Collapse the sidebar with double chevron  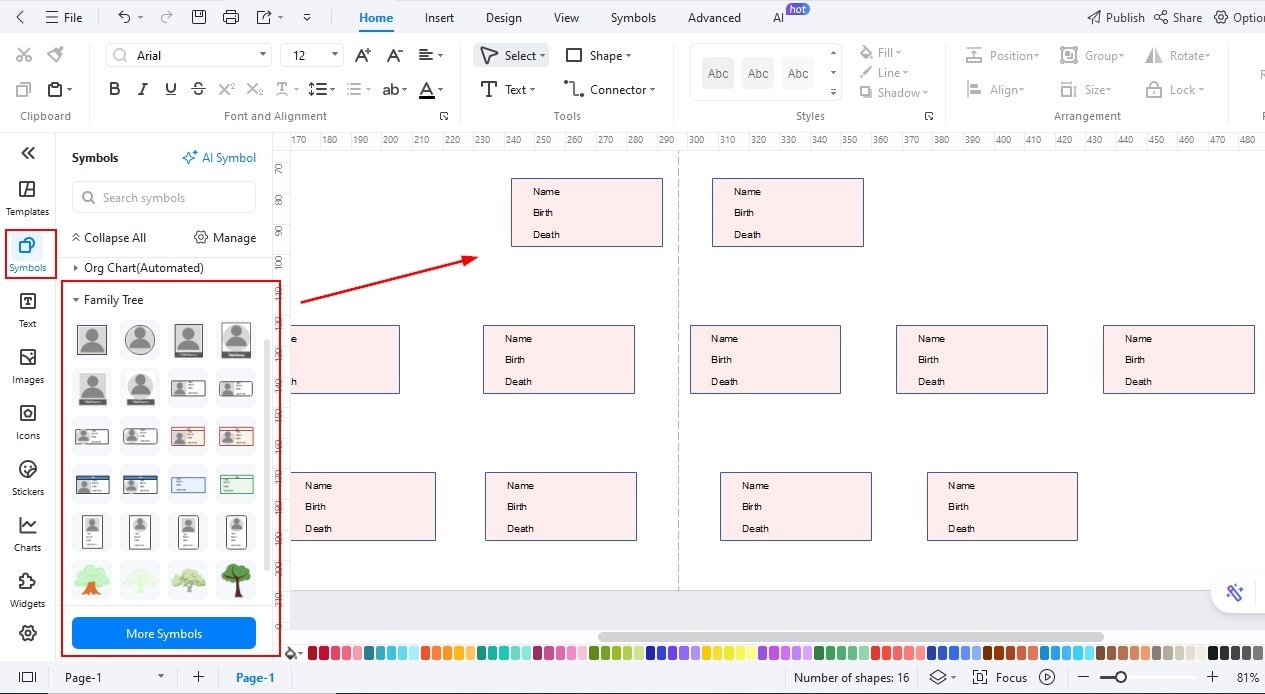coord(28,153)
